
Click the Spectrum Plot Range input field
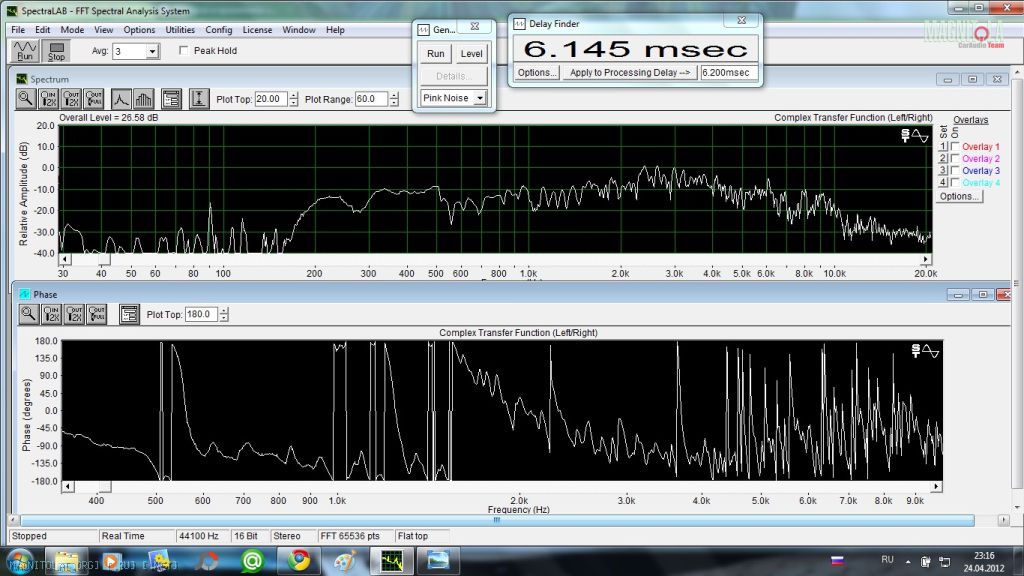[372, 99]
